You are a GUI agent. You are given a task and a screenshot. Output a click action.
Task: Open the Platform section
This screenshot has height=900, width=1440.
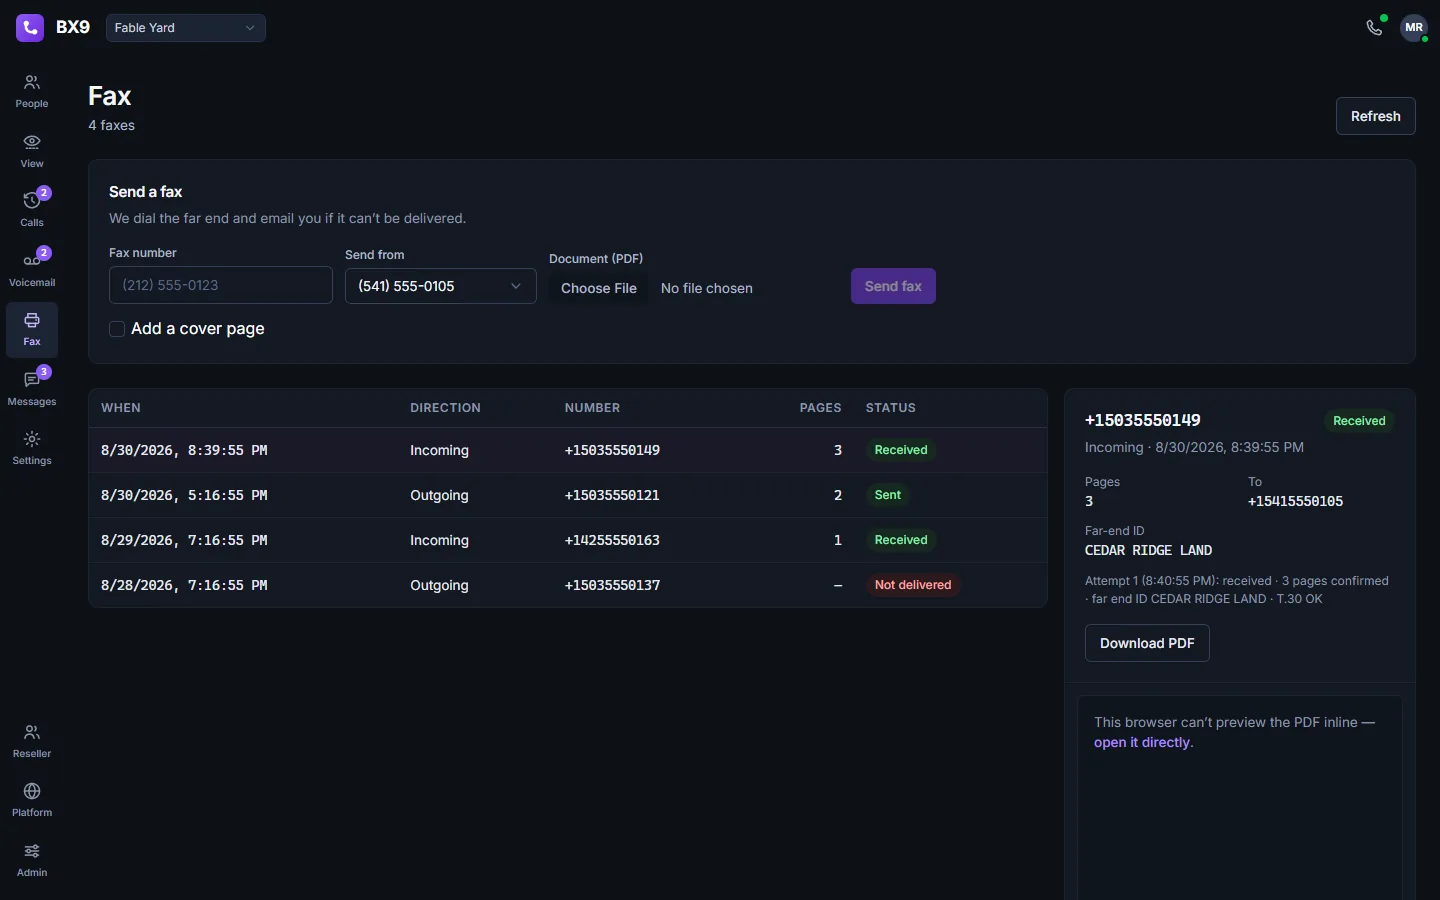pos(32,800)
